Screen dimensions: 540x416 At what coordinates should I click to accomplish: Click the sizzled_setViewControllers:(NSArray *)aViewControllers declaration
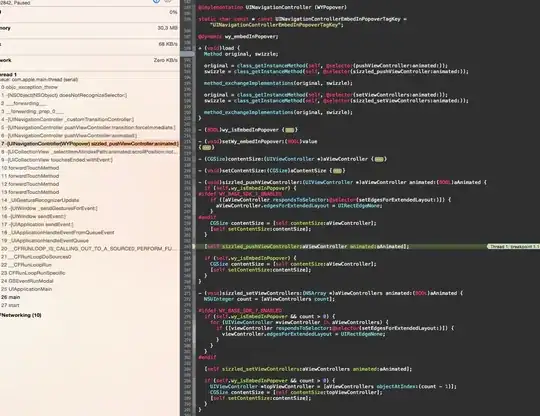331,293
